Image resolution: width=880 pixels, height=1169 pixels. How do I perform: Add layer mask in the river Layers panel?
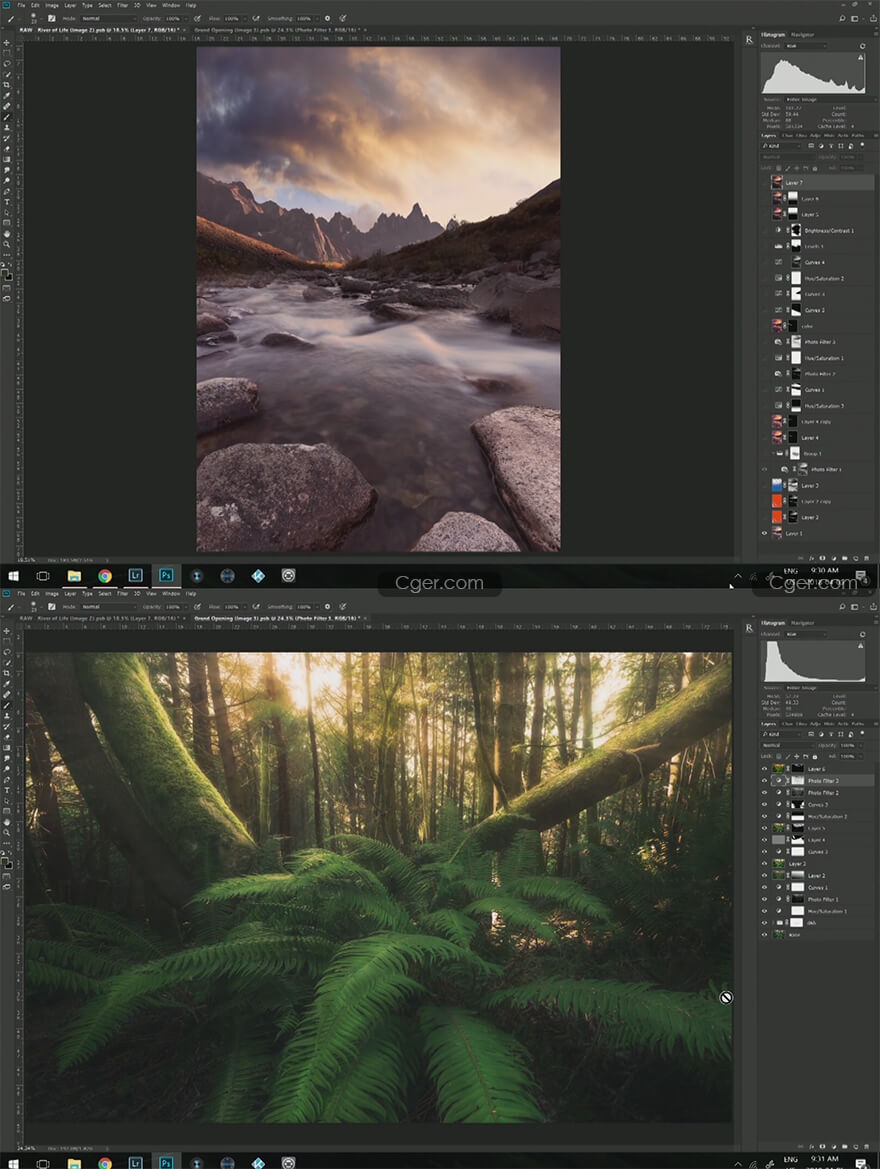pos(823,558)
